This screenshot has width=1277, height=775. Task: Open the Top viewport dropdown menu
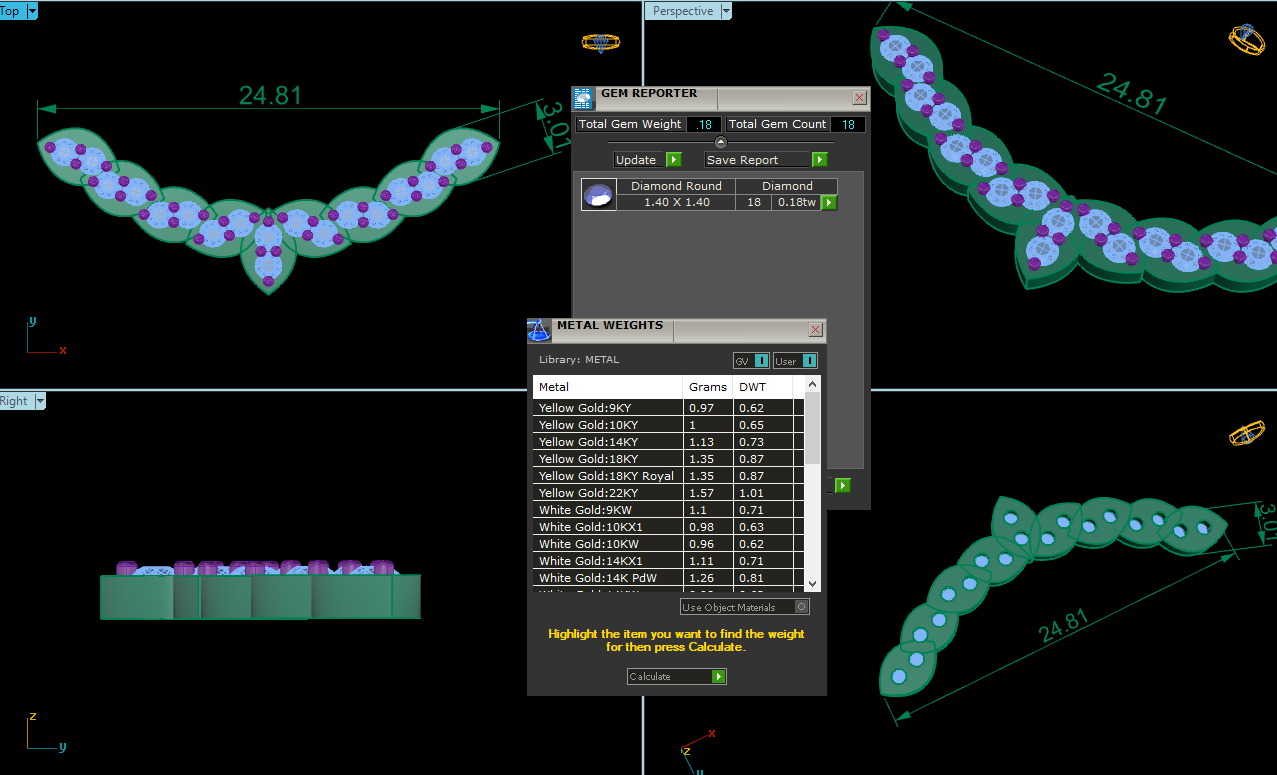click(x=32, y=11)
